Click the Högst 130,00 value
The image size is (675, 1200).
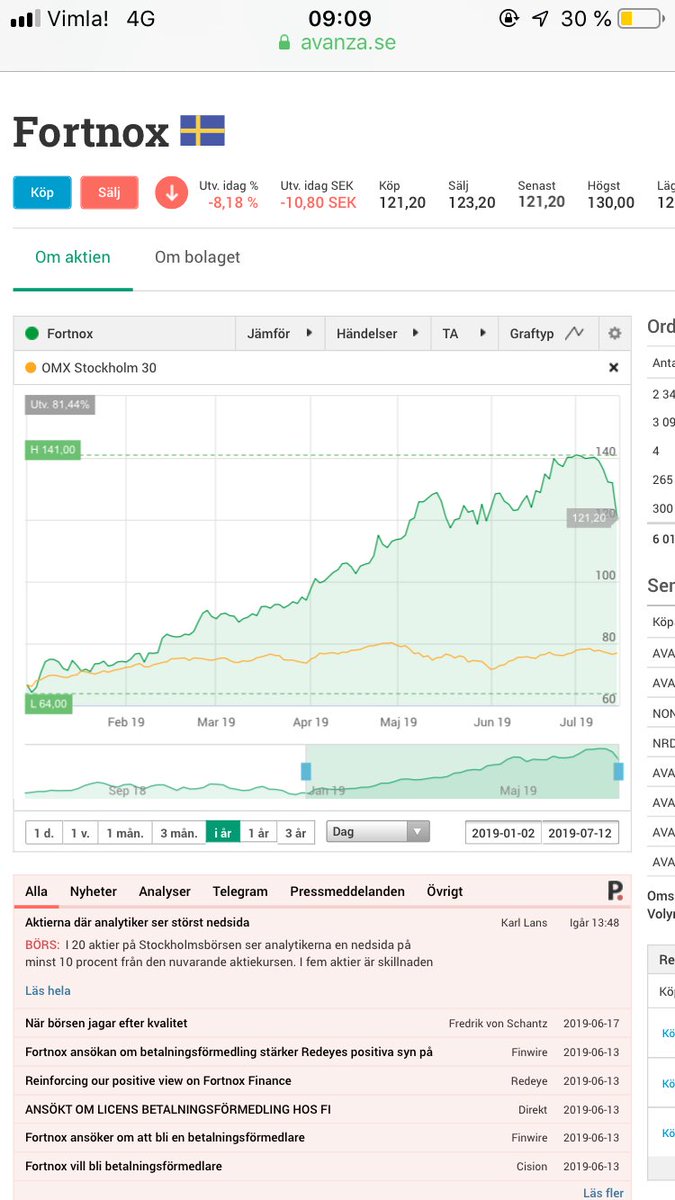[611, 202]
